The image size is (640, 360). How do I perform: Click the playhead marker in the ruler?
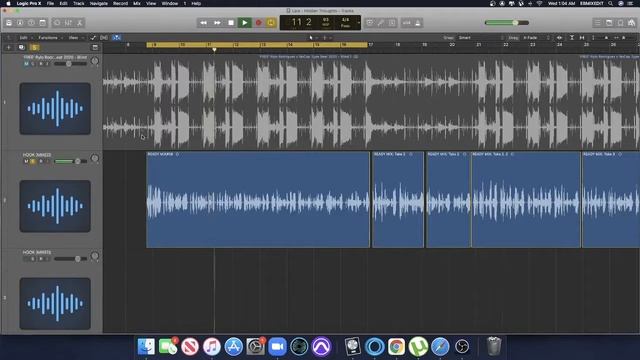point(214,50)
